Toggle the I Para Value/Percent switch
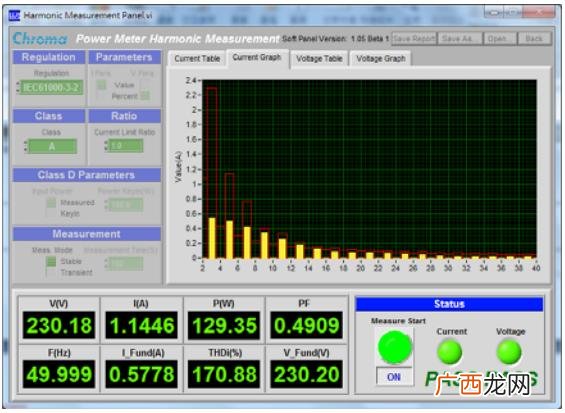 point(102,90)
